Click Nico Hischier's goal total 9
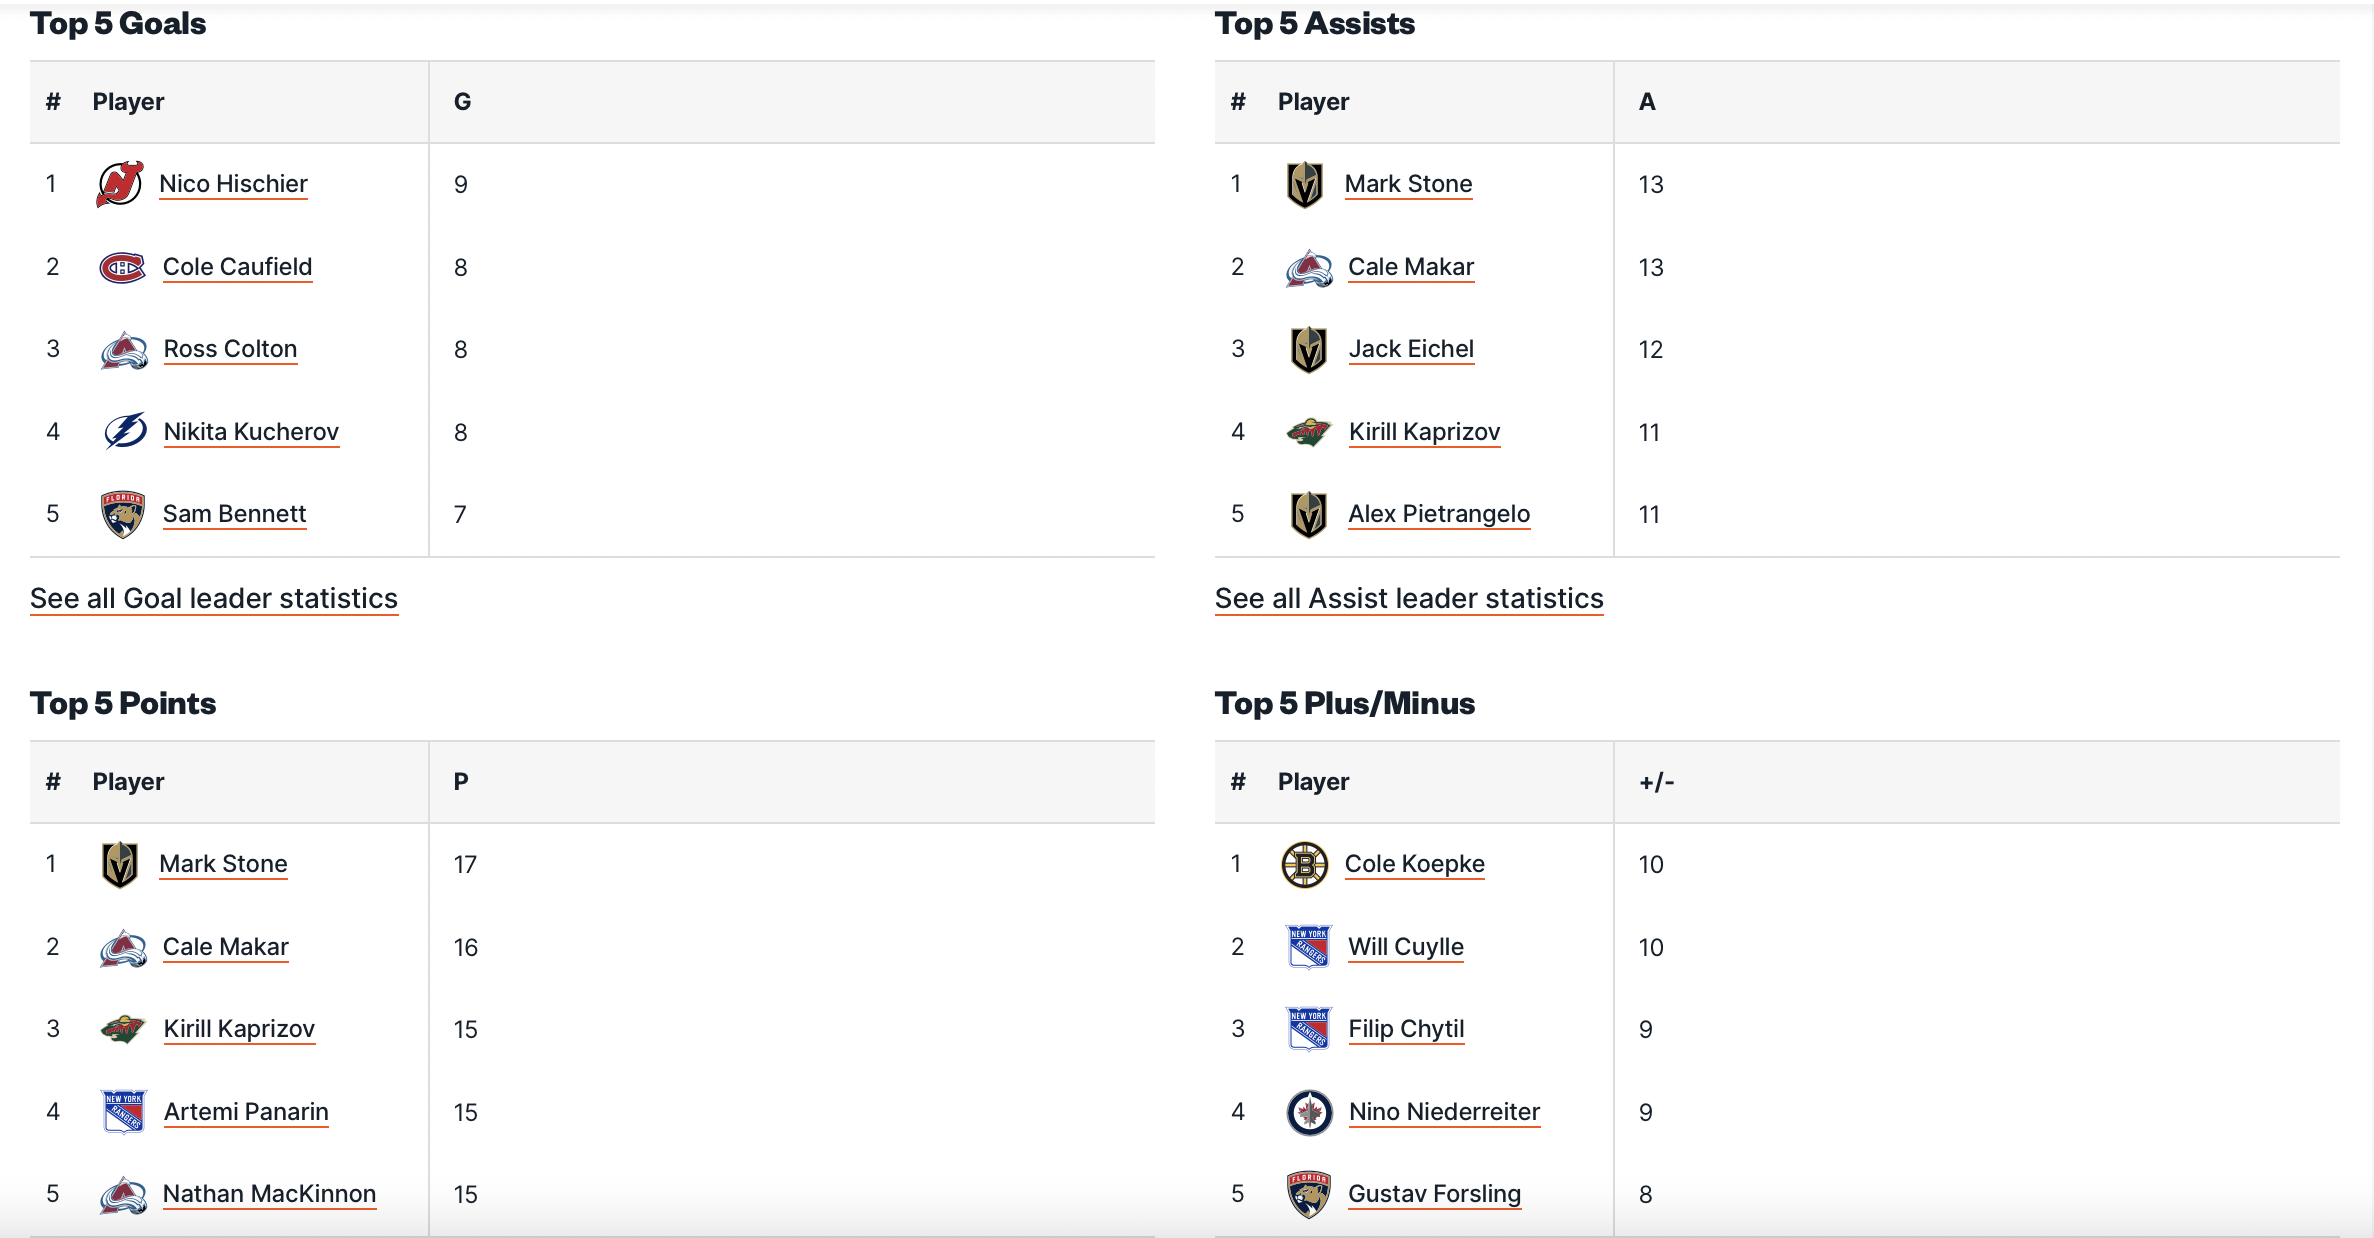Image resolution: width=2374 pixels, height=1238 pixels. click(461, 185)
